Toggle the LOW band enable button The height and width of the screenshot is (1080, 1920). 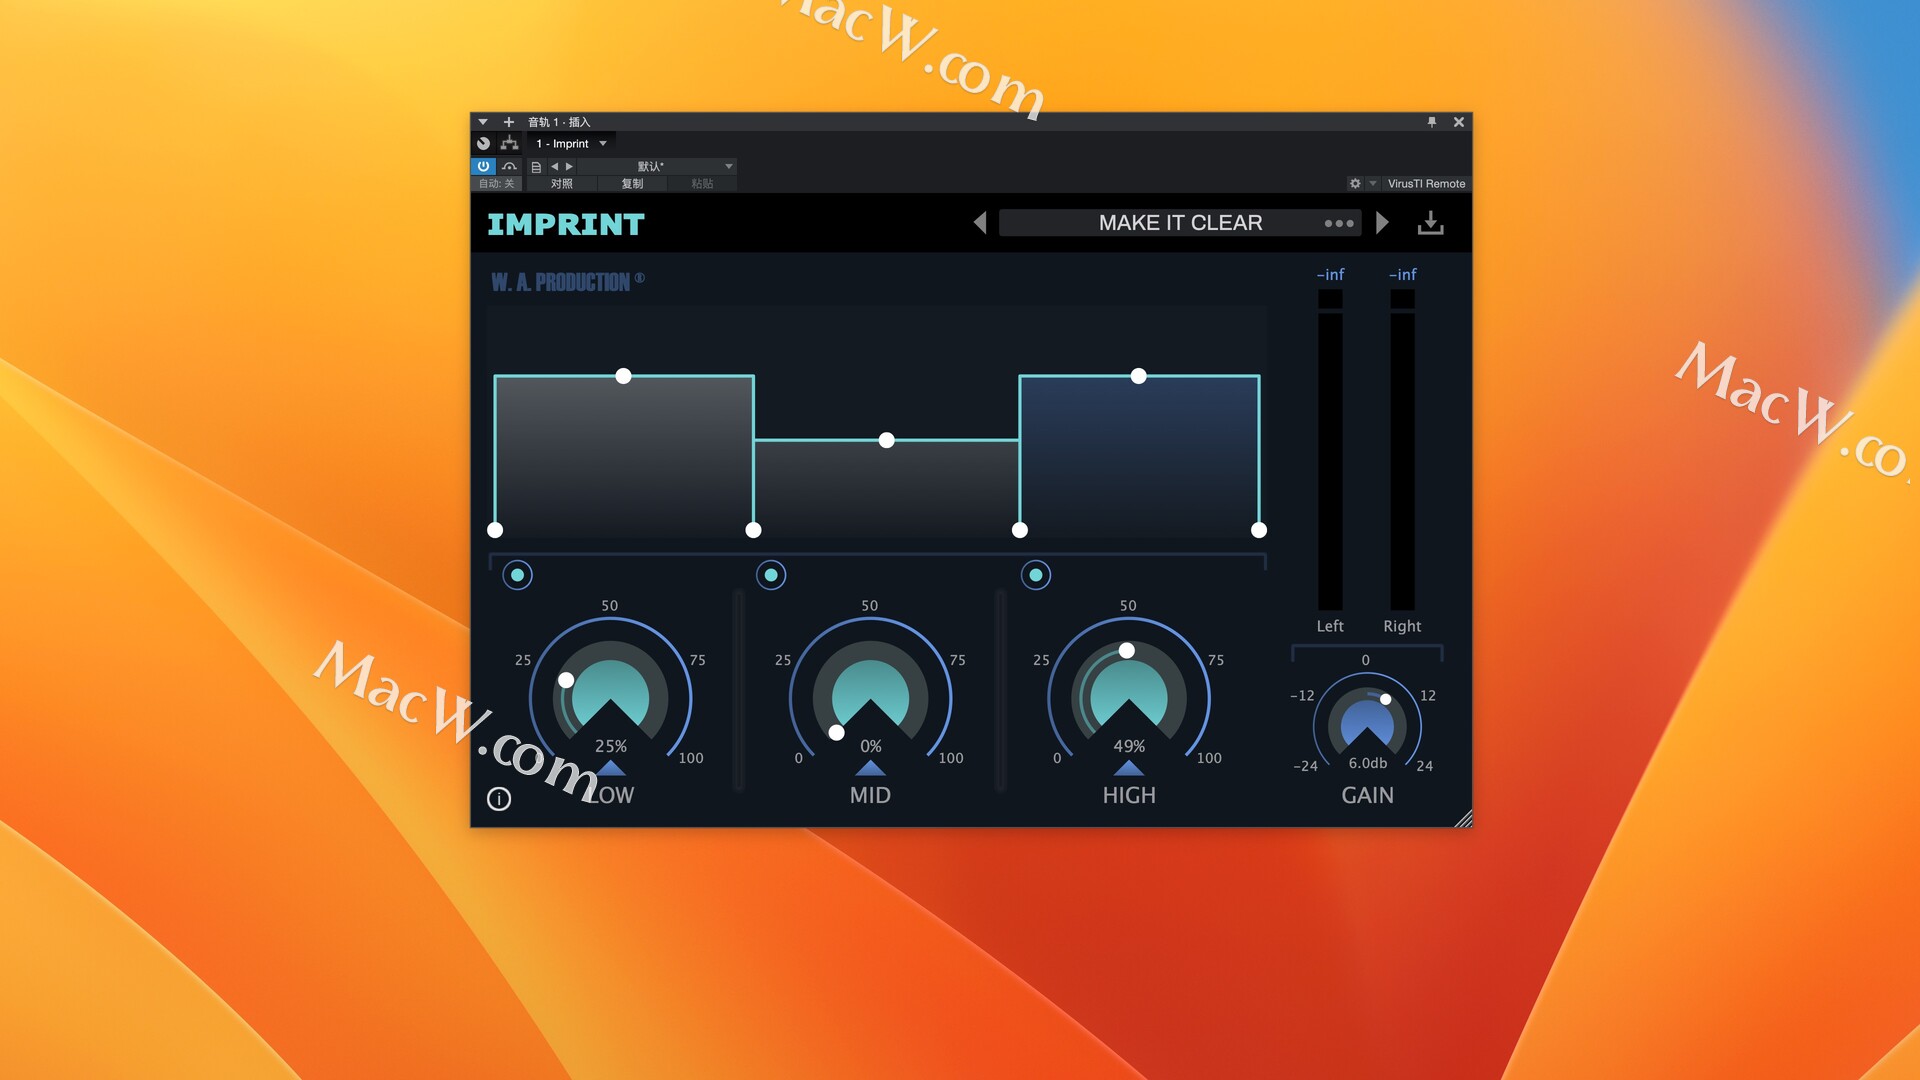517,575
